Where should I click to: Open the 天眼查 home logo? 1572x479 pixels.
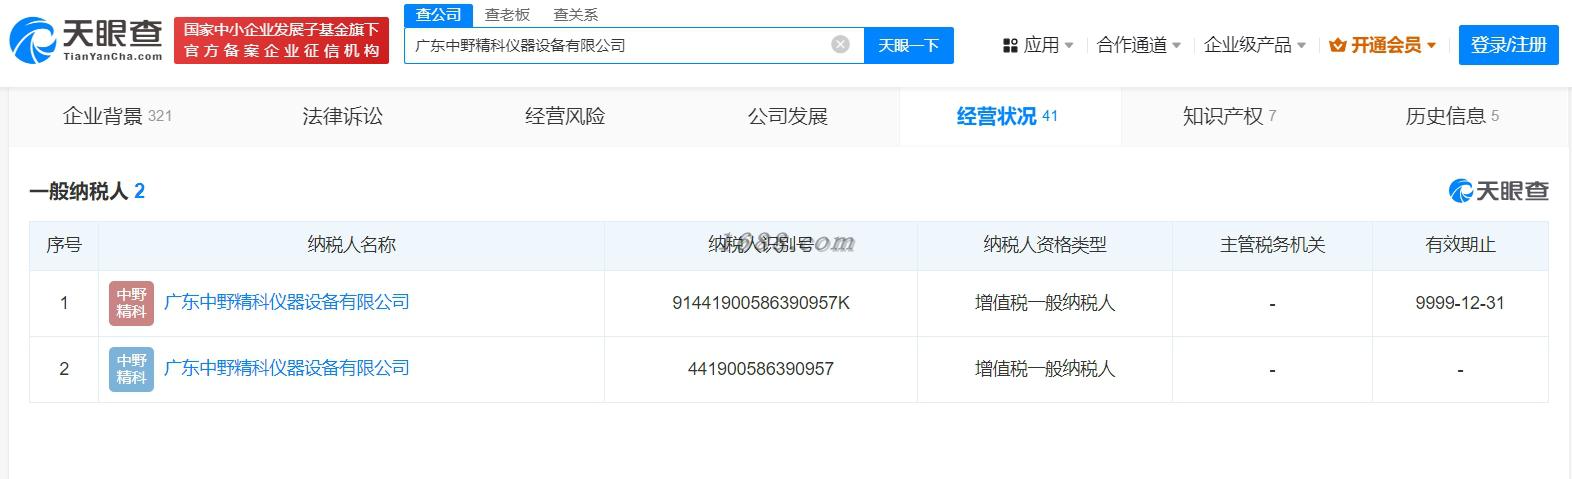(86, 40)
